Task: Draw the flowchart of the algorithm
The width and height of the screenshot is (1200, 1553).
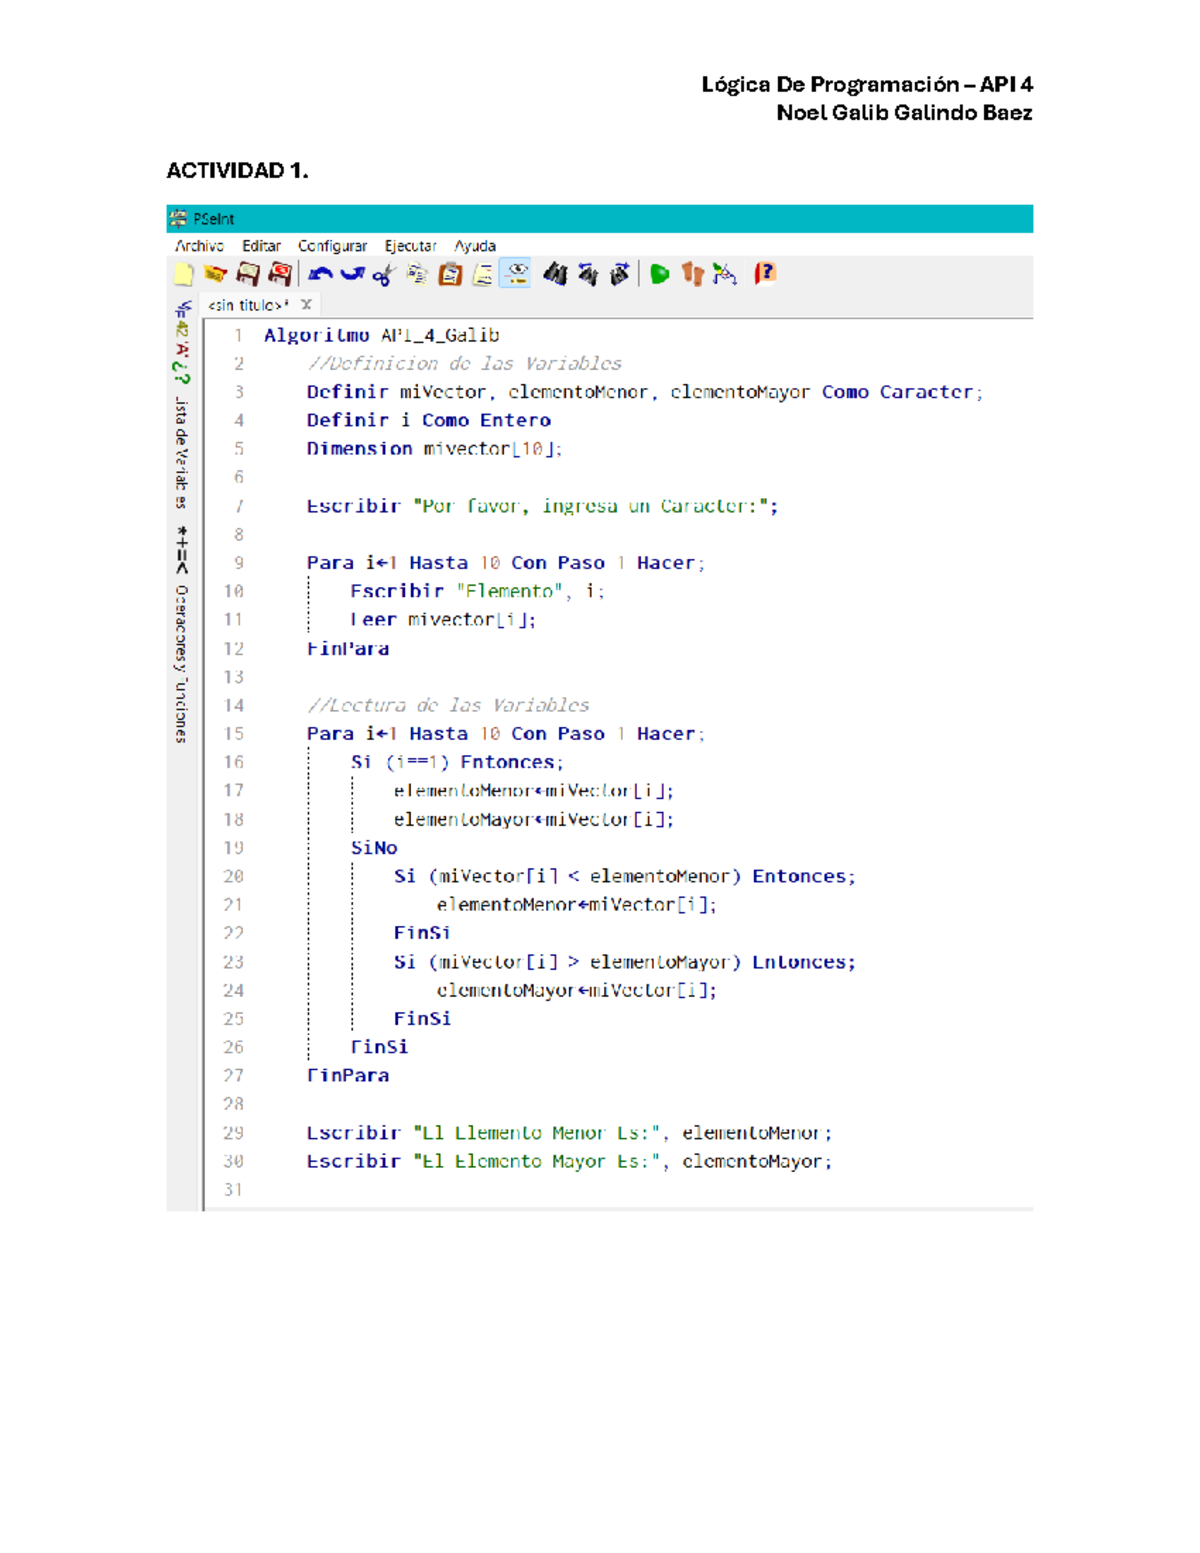Action: [x=725, y=274]
